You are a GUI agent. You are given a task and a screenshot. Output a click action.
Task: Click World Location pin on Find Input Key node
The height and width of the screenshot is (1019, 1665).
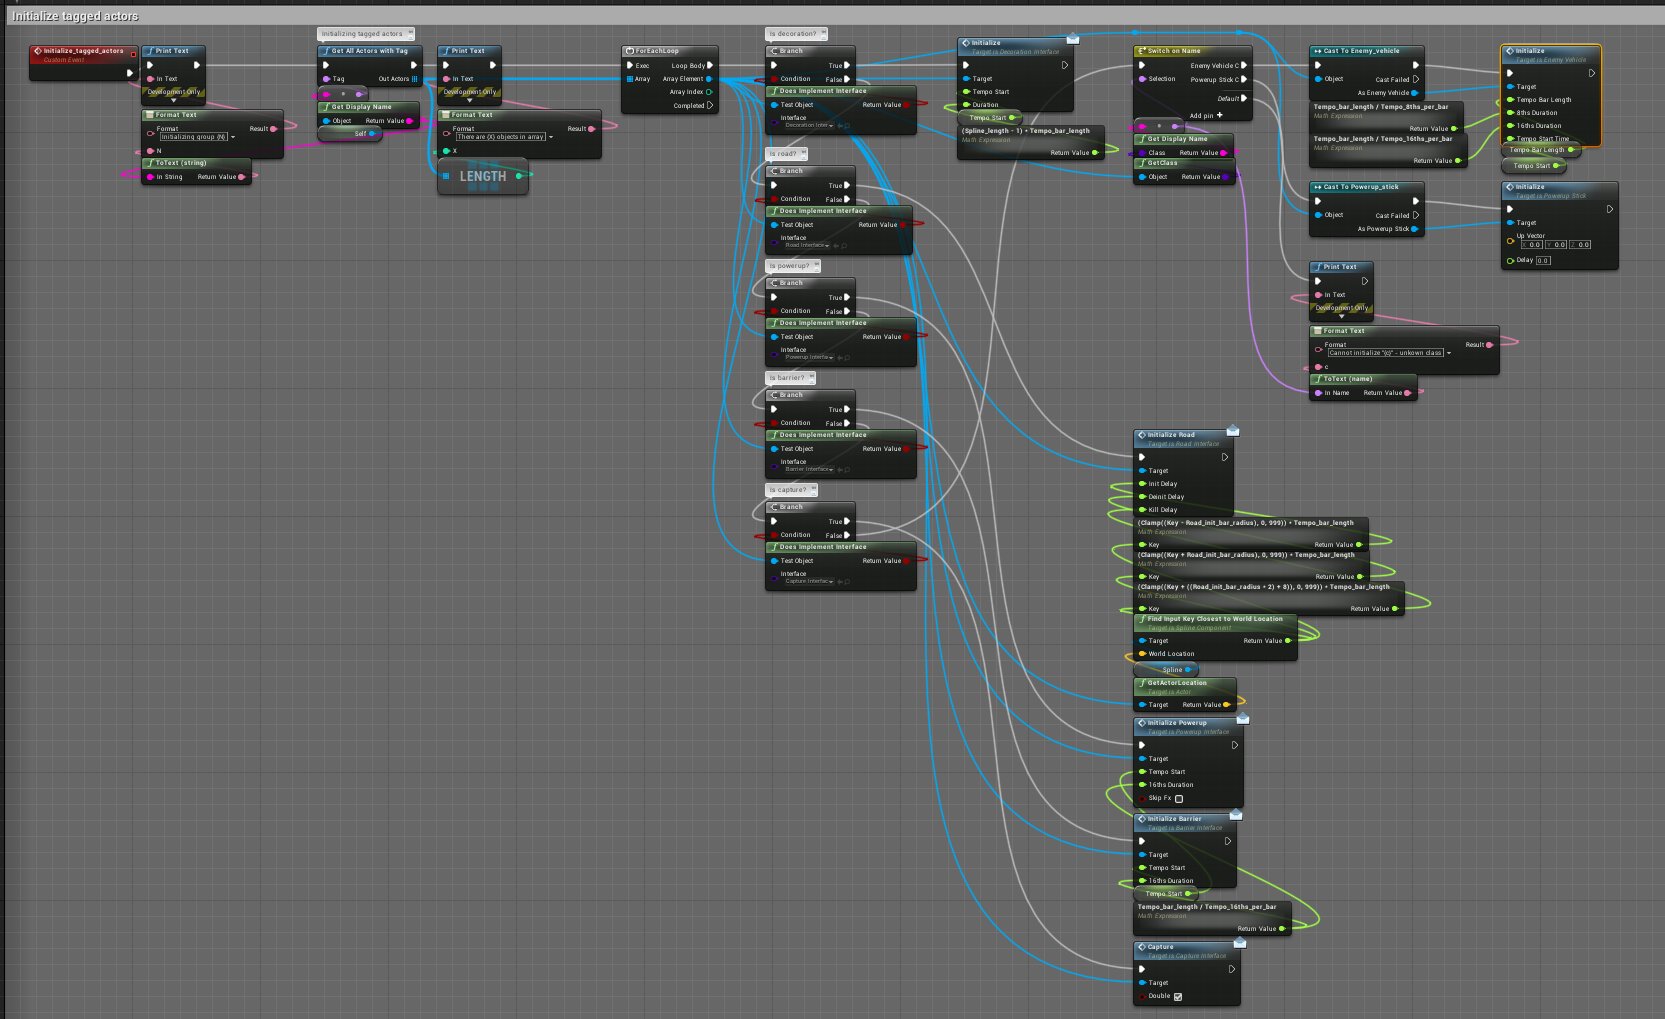[1143, 654]
